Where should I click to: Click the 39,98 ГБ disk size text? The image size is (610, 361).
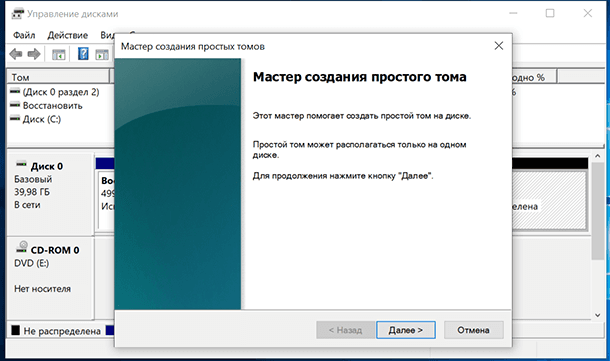[x=32, y=192]
